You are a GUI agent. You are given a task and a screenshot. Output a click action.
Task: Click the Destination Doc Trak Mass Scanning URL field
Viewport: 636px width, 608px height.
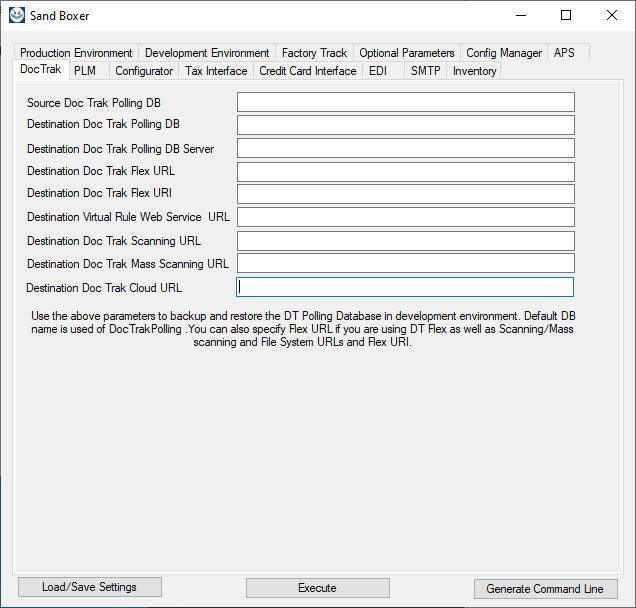[405, 263]
